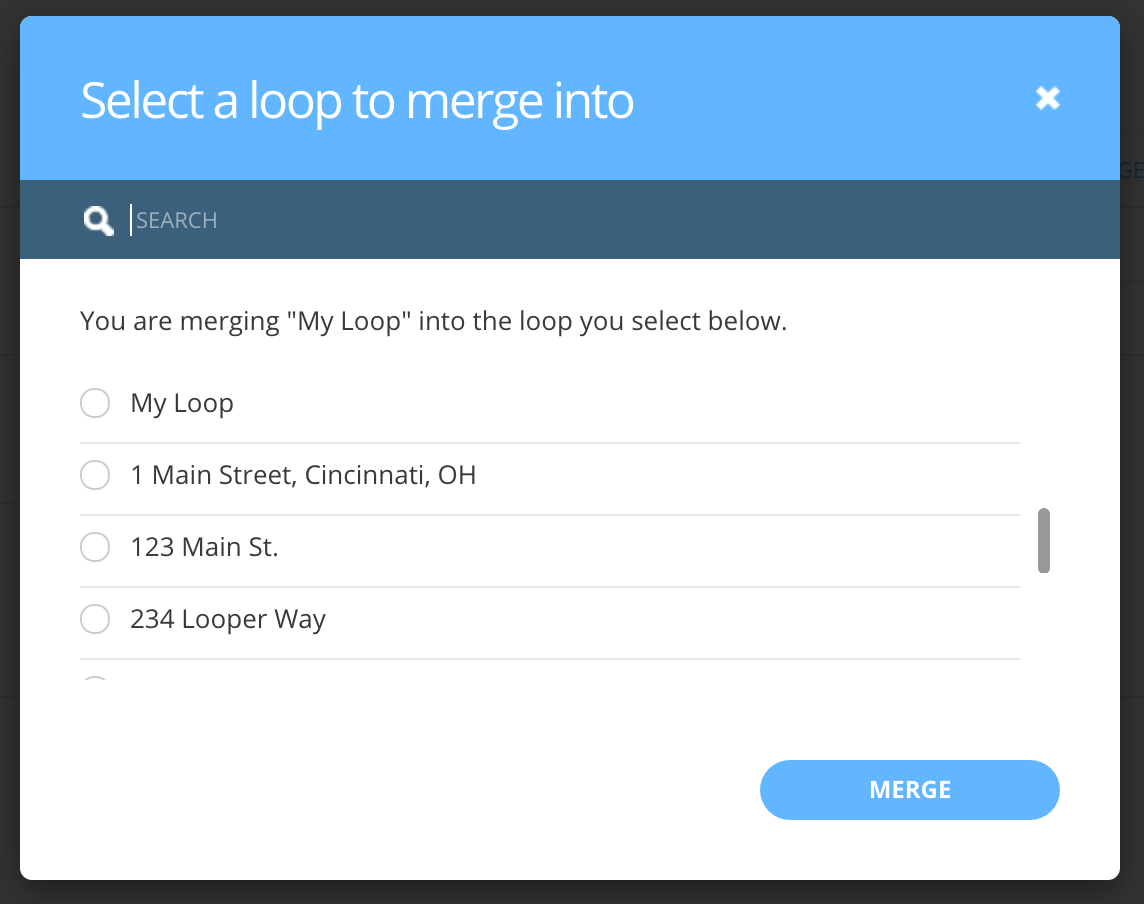Select the 123 Main St. radio button
1144x904 pixels.
coord(95,546)
